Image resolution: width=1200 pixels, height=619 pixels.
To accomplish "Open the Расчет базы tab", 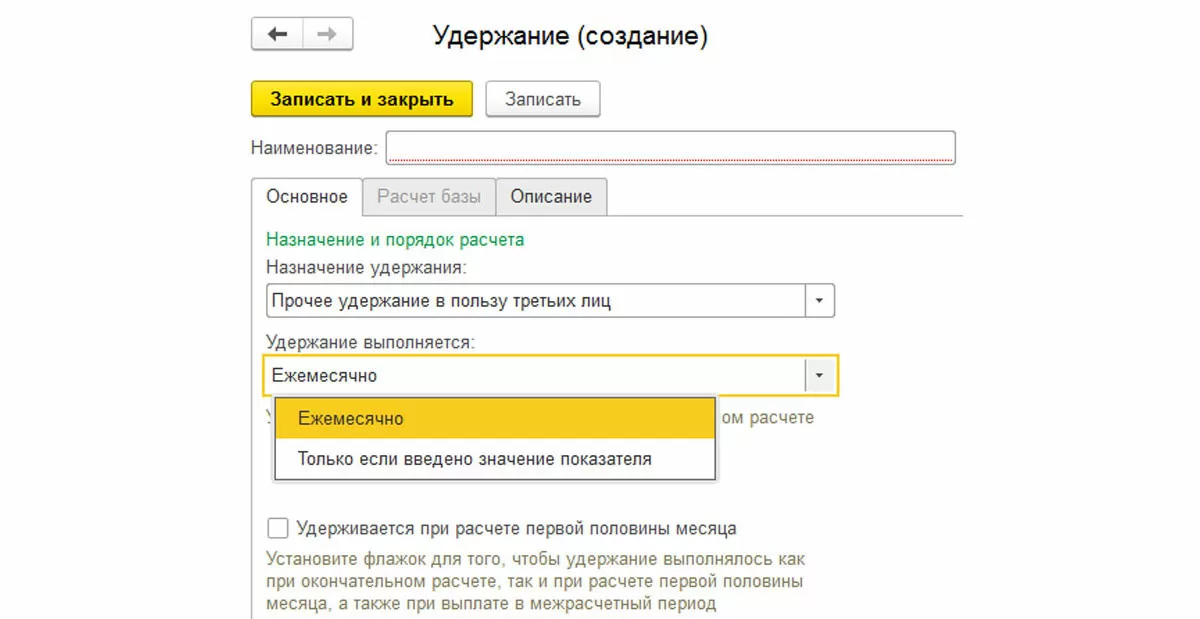I will pos(428,196).
